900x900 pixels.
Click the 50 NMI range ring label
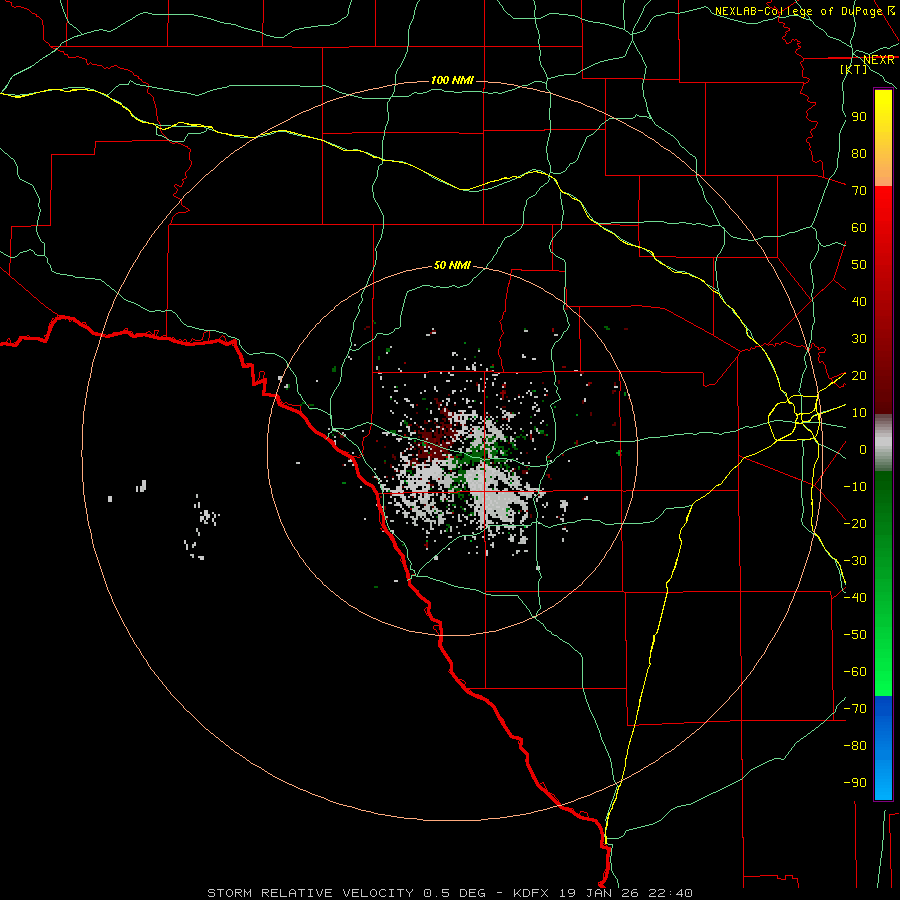pyautogui.click(x=452, y=265)
